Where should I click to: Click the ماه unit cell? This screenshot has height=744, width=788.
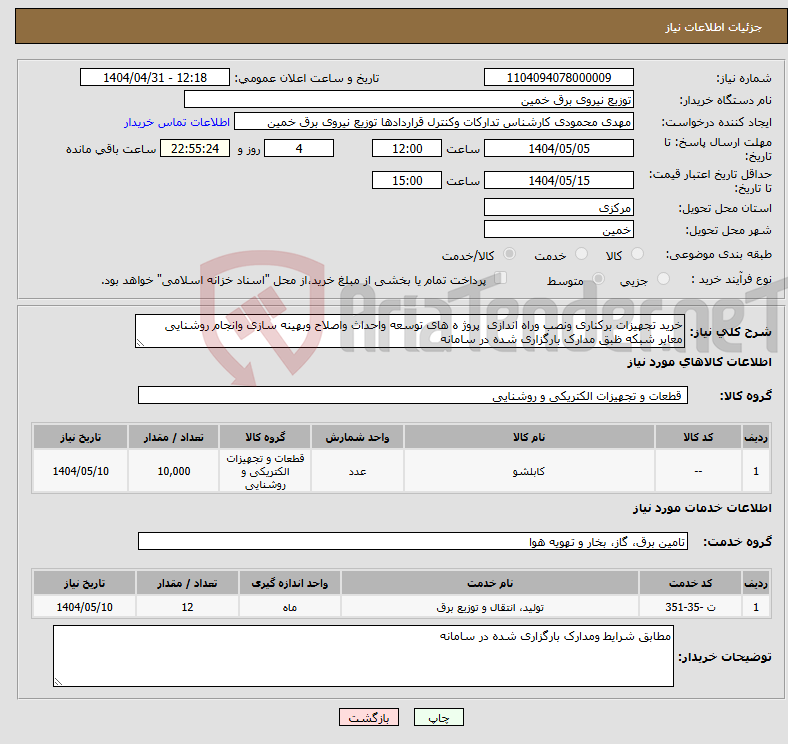tap(289, 607)
